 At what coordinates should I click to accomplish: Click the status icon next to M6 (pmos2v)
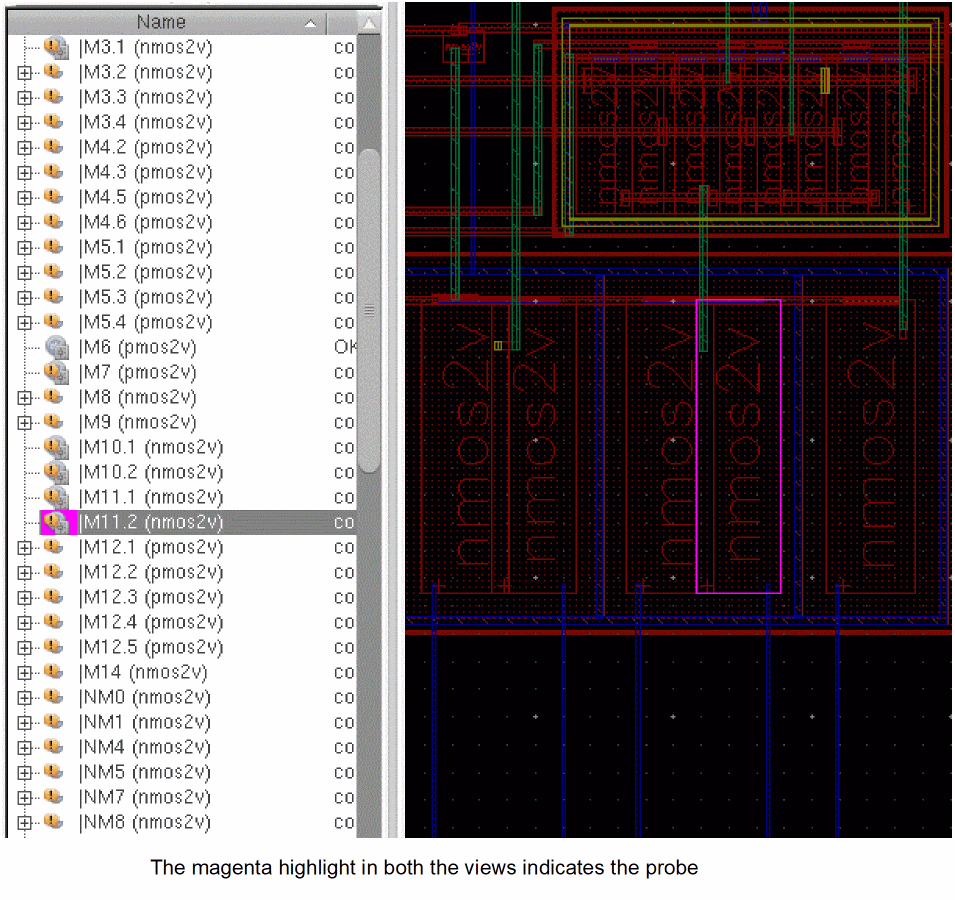click(57, 348)
